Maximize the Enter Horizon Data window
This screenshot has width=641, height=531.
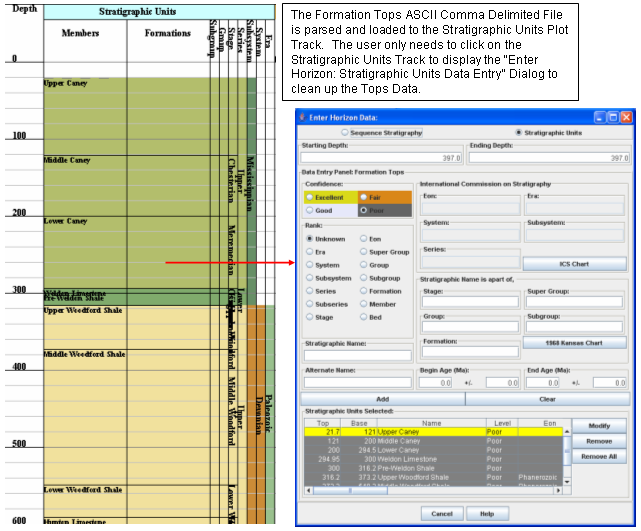pos(613,117)
